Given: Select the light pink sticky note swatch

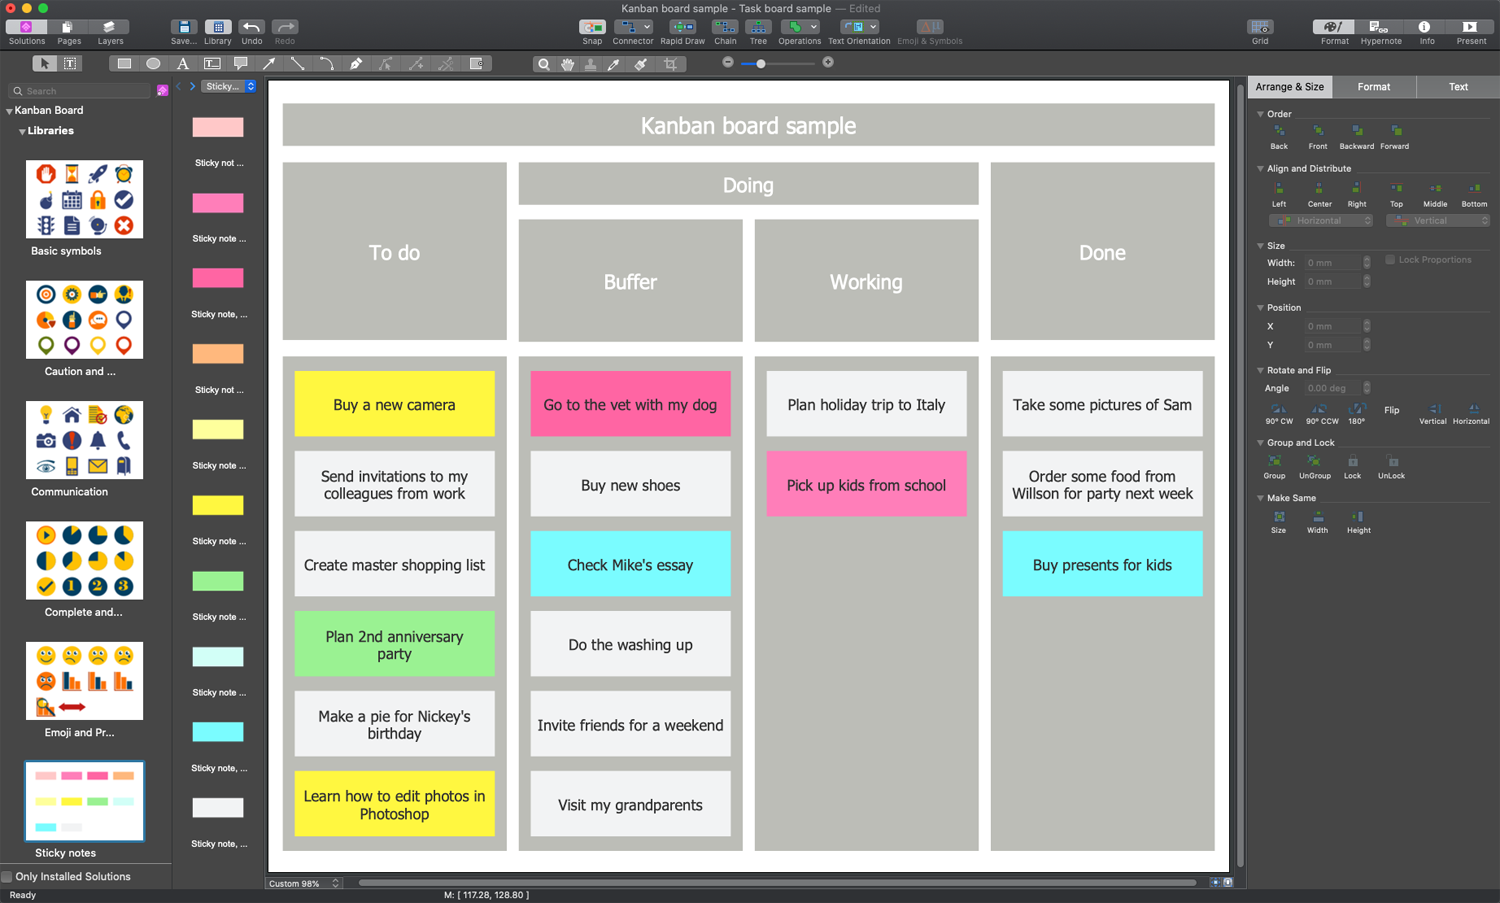Looking at the screenshot, I should tap(218, 127).
